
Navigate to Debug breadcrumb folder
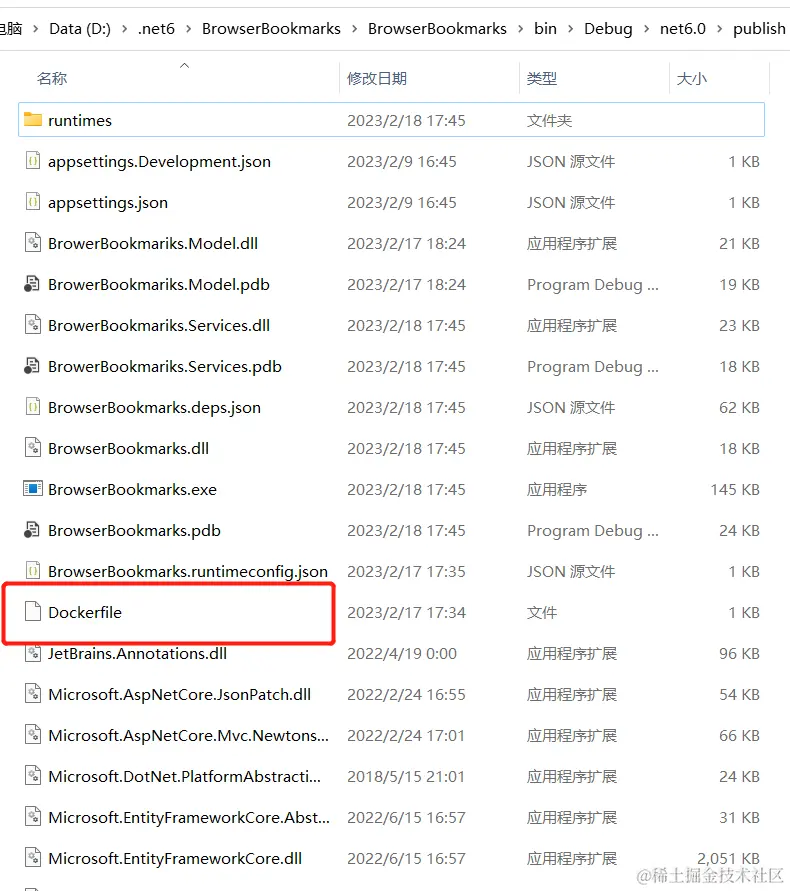click(x=608, y=28)
